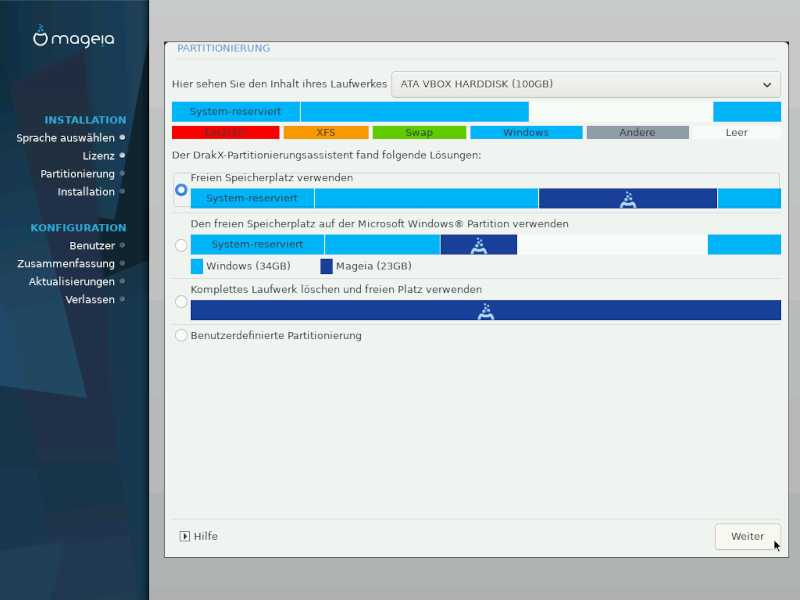Click 'Sprache auswählen' step in sidebar
800x600 pixels.
[x=65, y=138]
